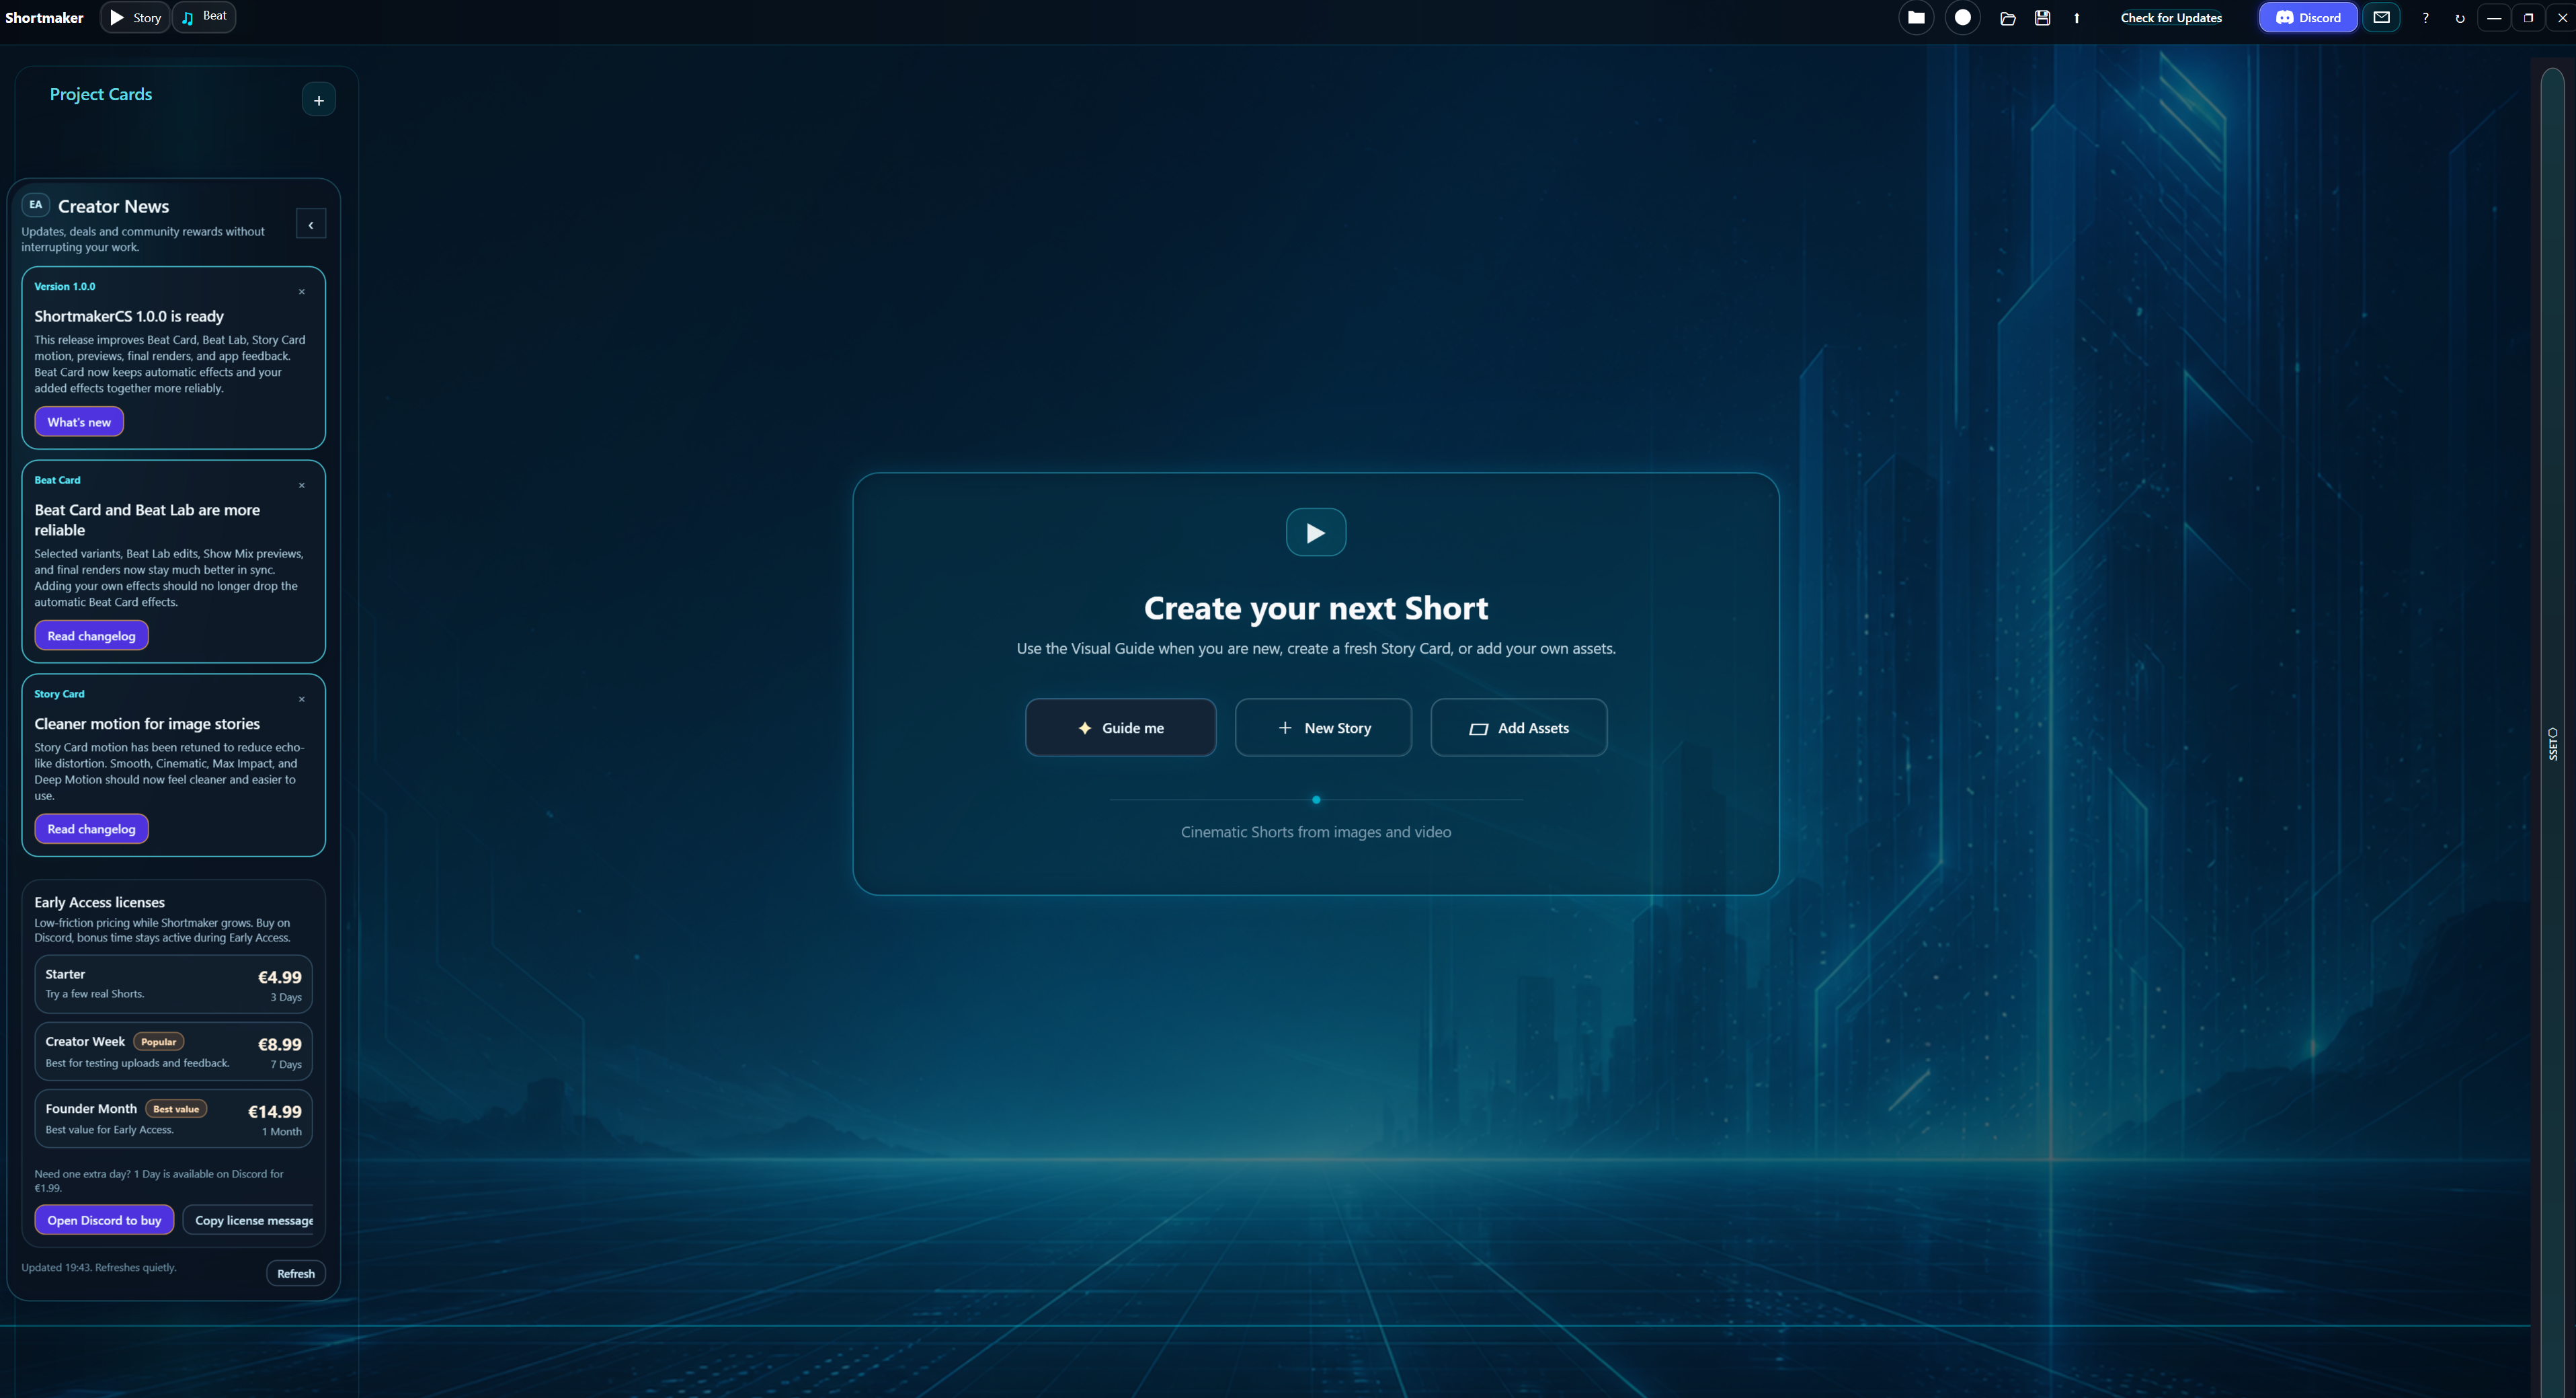Click the upward arrow export icon
This screenshot has width=2576, height=1398.
[2077, 18]
